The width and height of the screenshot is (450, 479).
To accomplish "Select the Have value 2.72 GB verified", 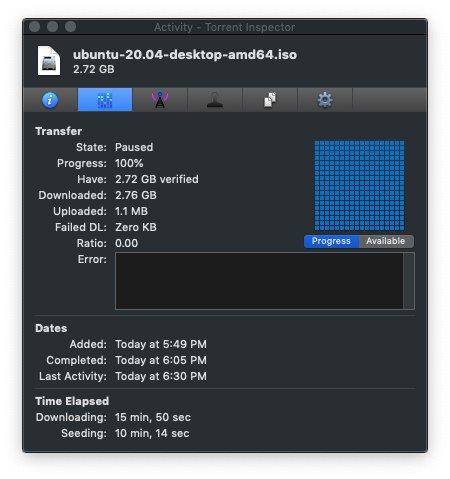I will tap(157, 179).
